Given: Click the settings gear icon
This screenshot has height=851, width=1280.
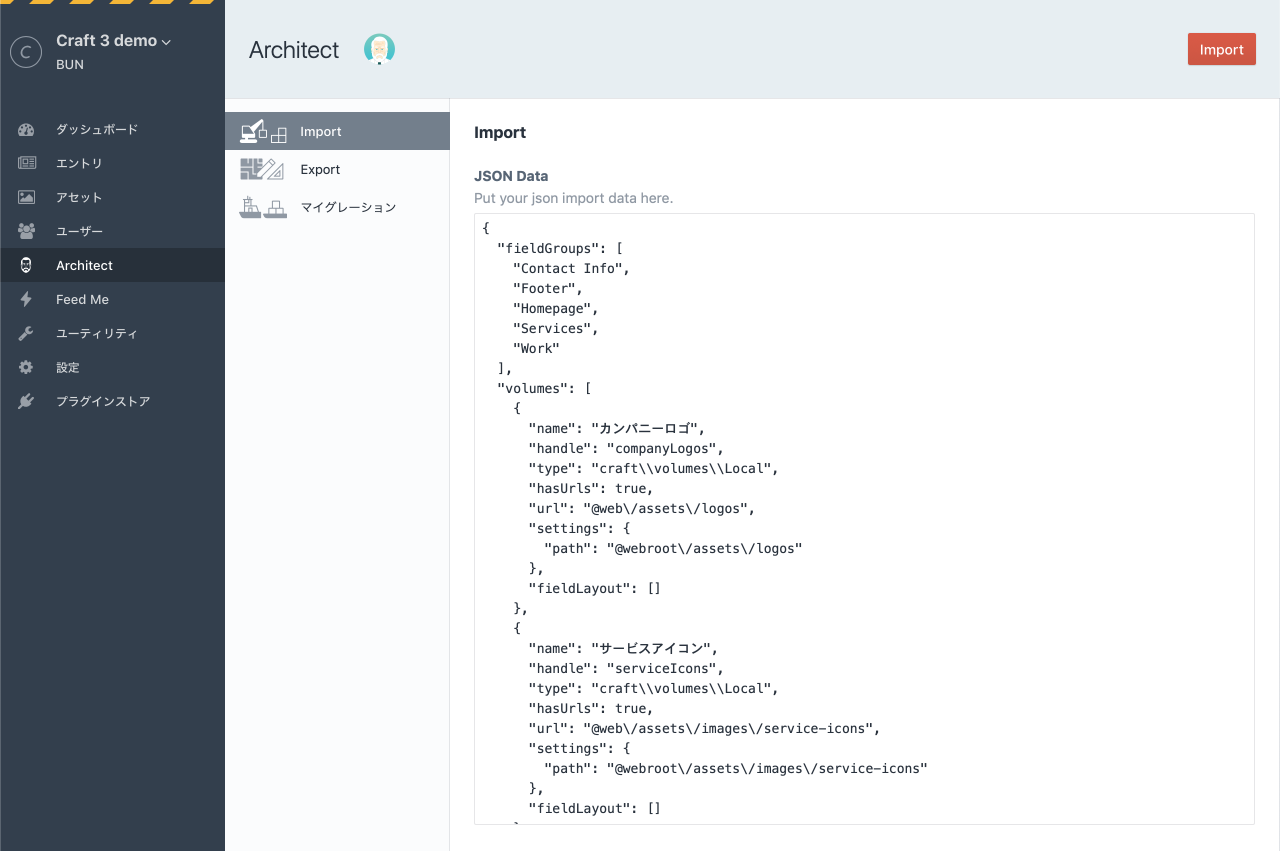Looking at the screenshot, I should [x=26, y=368].
